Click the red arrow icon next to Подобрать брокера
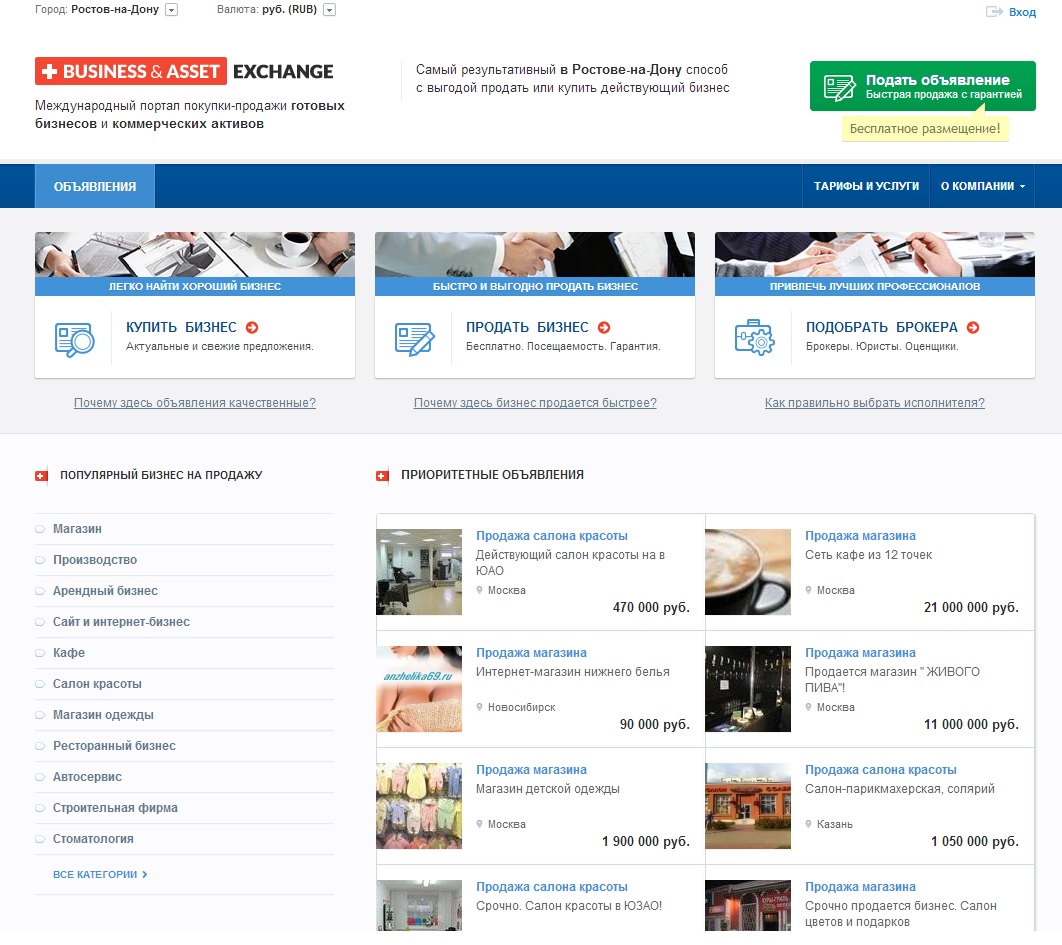 [x=973, y=327]
